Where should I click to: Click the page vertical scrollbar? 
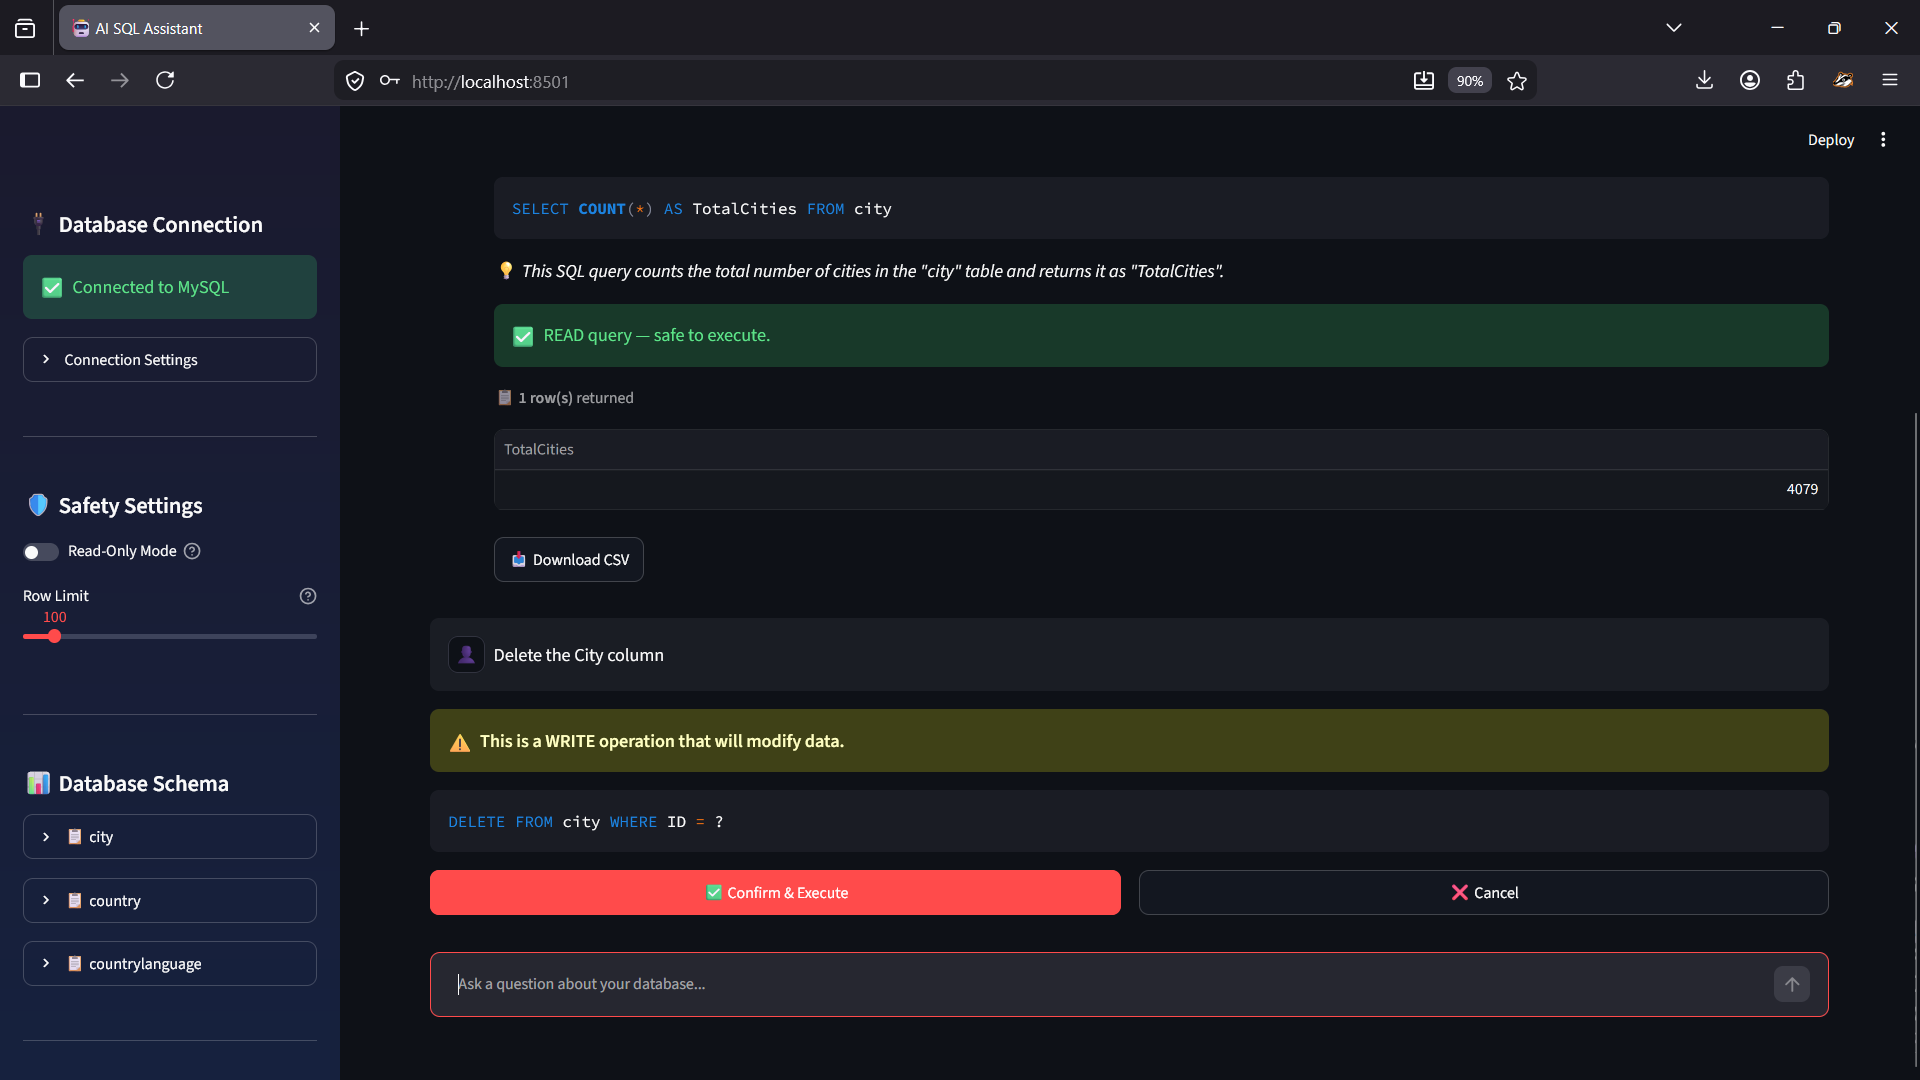point(1915,740)
